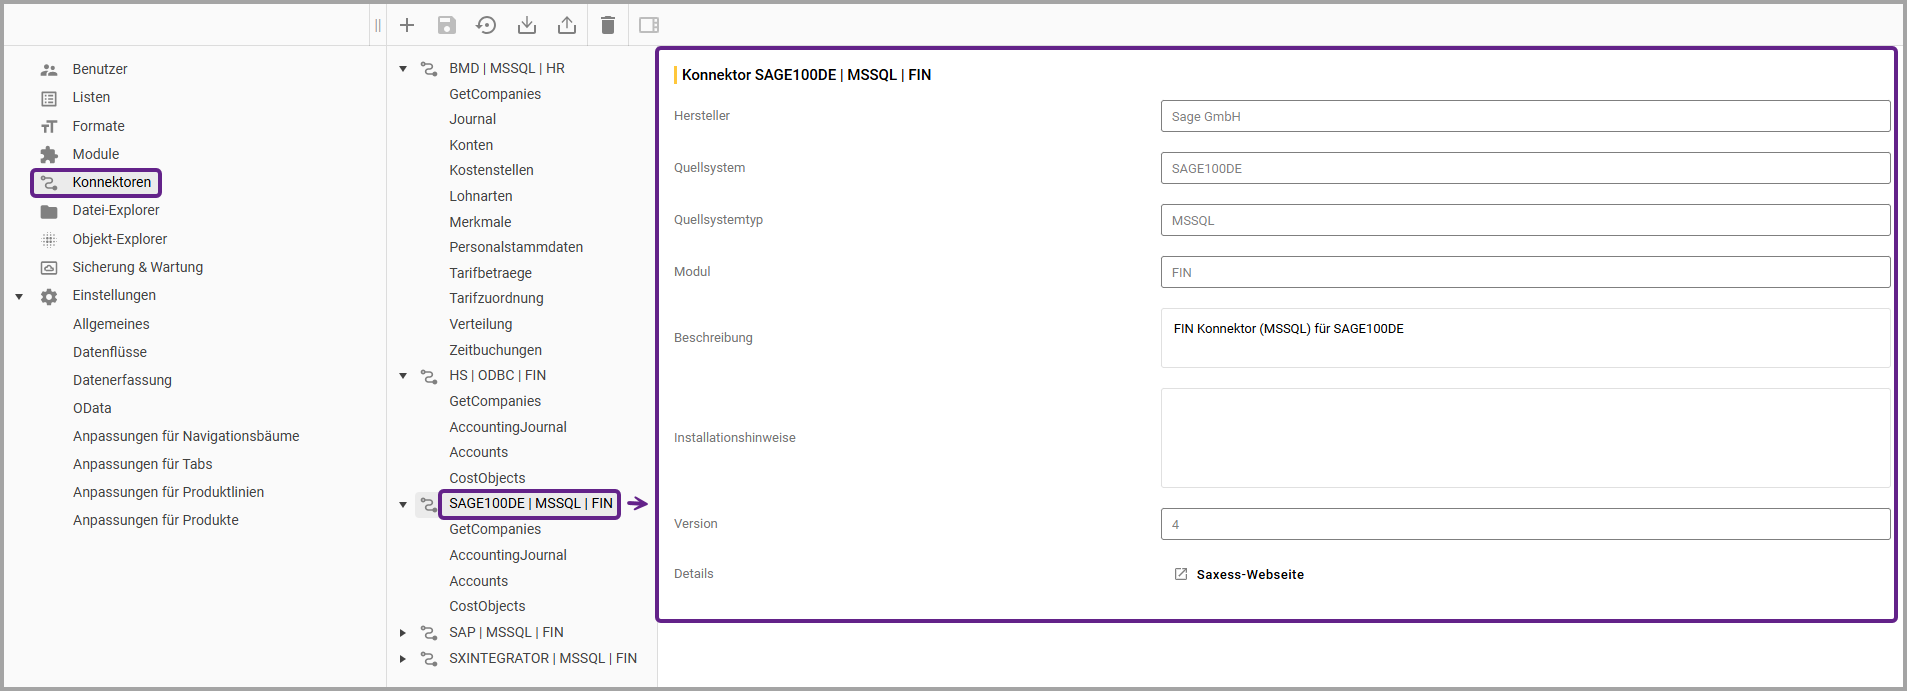Open Konnektoren in the left navigation
Screen dimensions: 1907x691
[111, 182]
